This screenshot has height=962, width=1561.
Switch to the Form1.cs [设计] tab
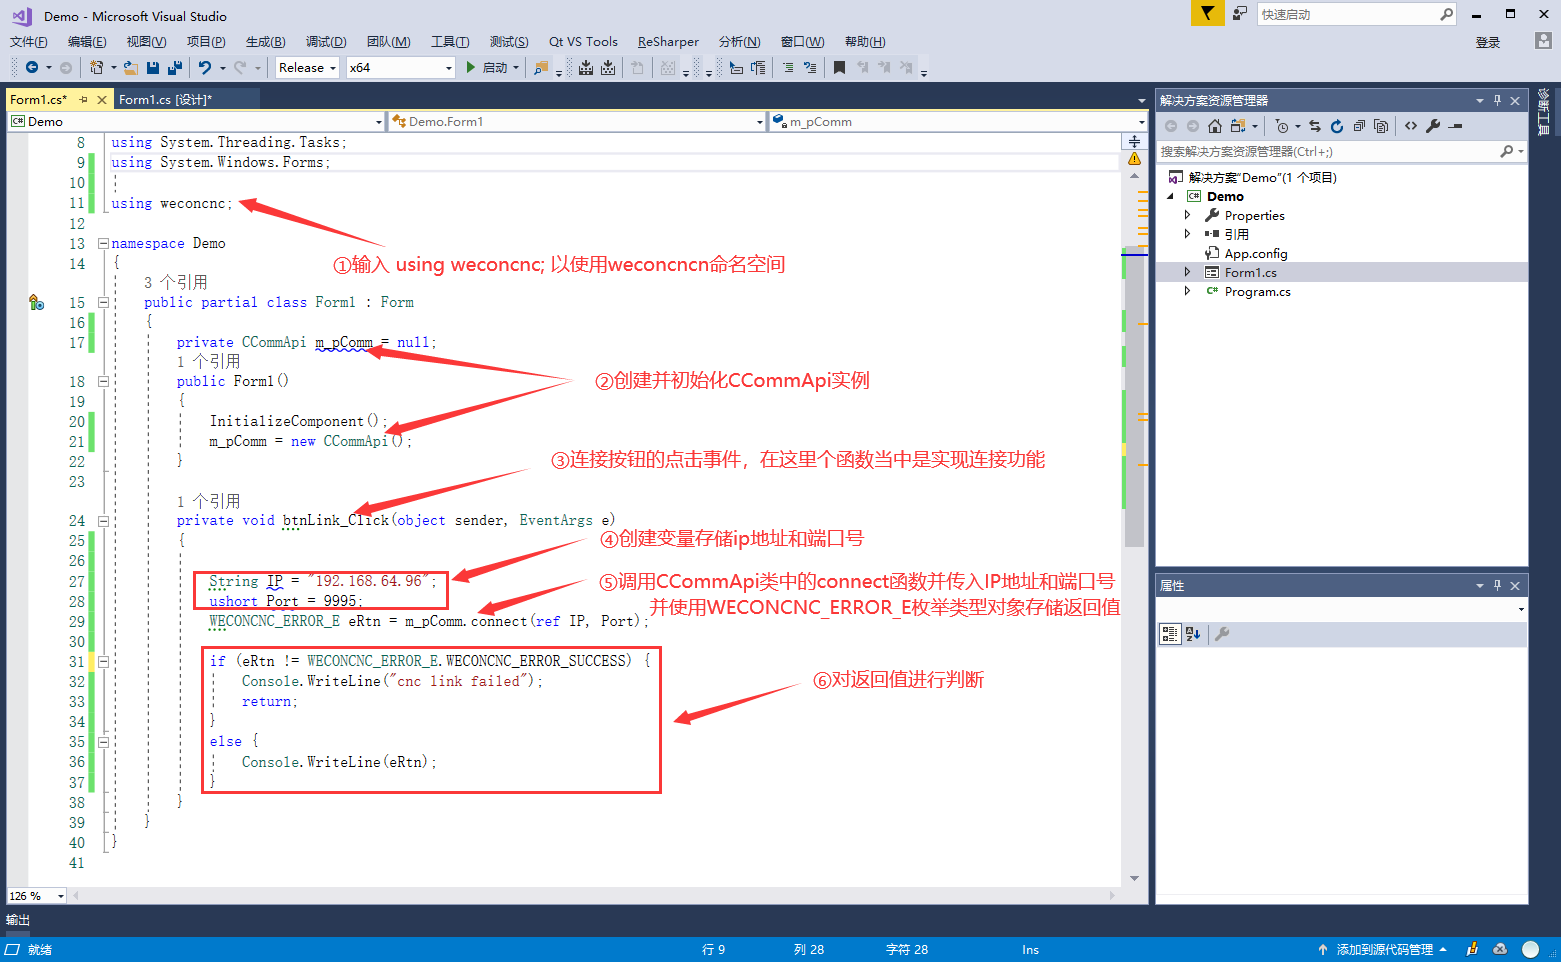pos(165,100)
